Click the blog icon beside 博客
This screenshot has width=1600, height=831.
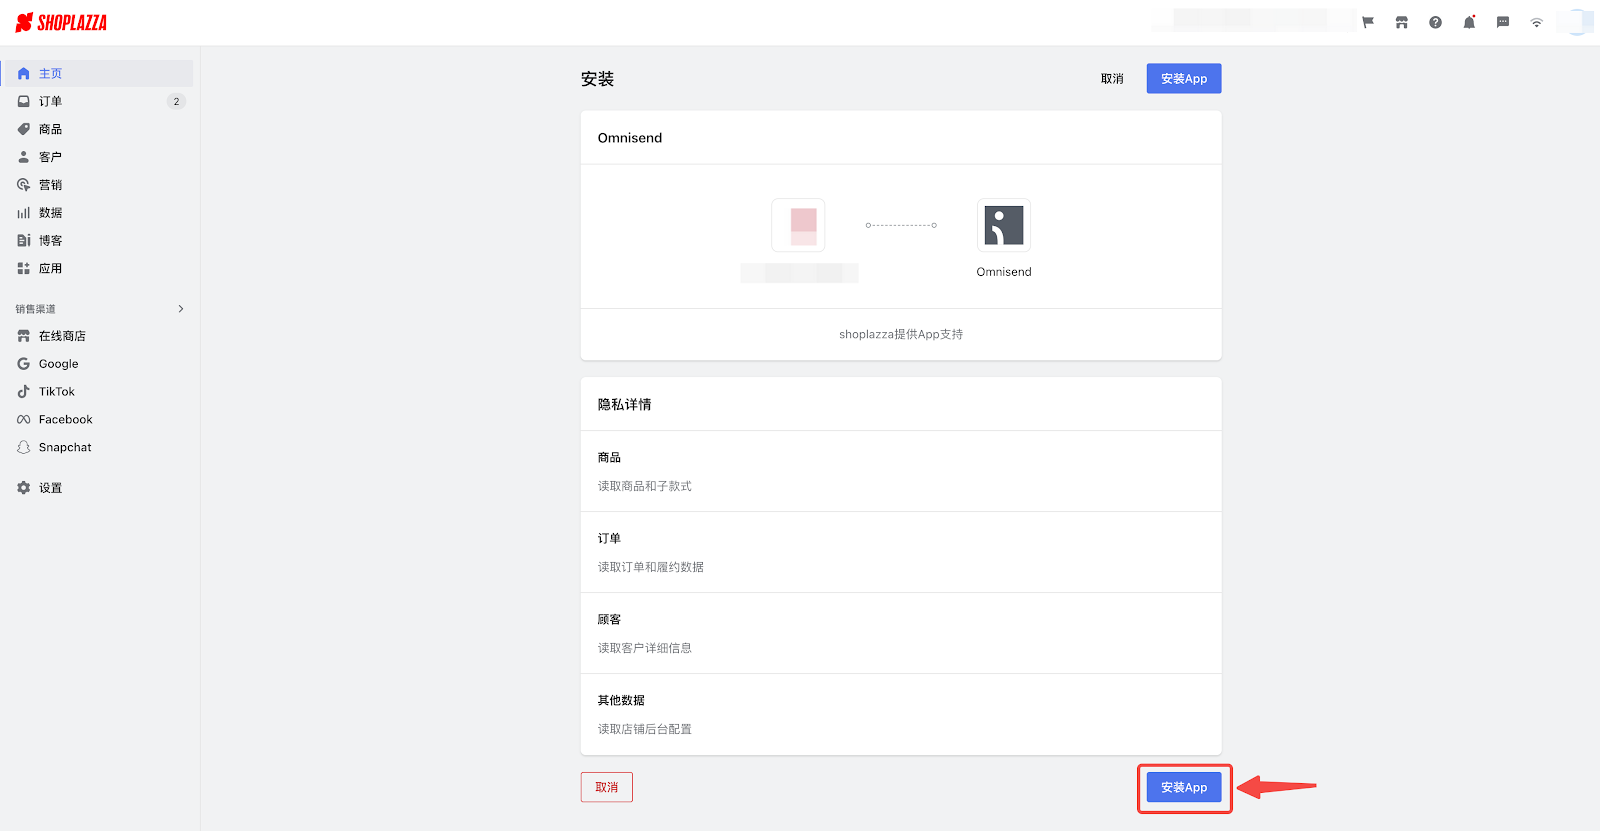(x=24, y=240)
